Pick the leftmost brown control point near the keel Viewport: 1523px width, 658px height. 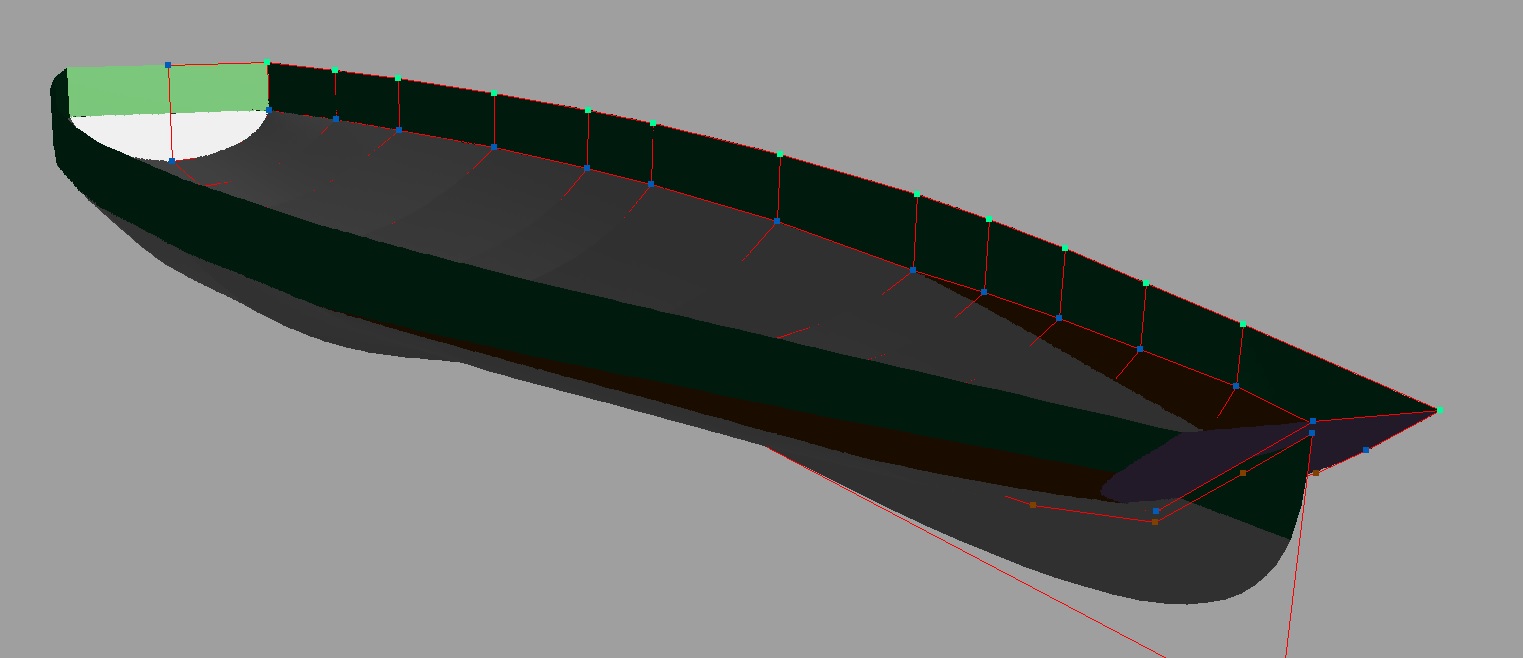1033,505
